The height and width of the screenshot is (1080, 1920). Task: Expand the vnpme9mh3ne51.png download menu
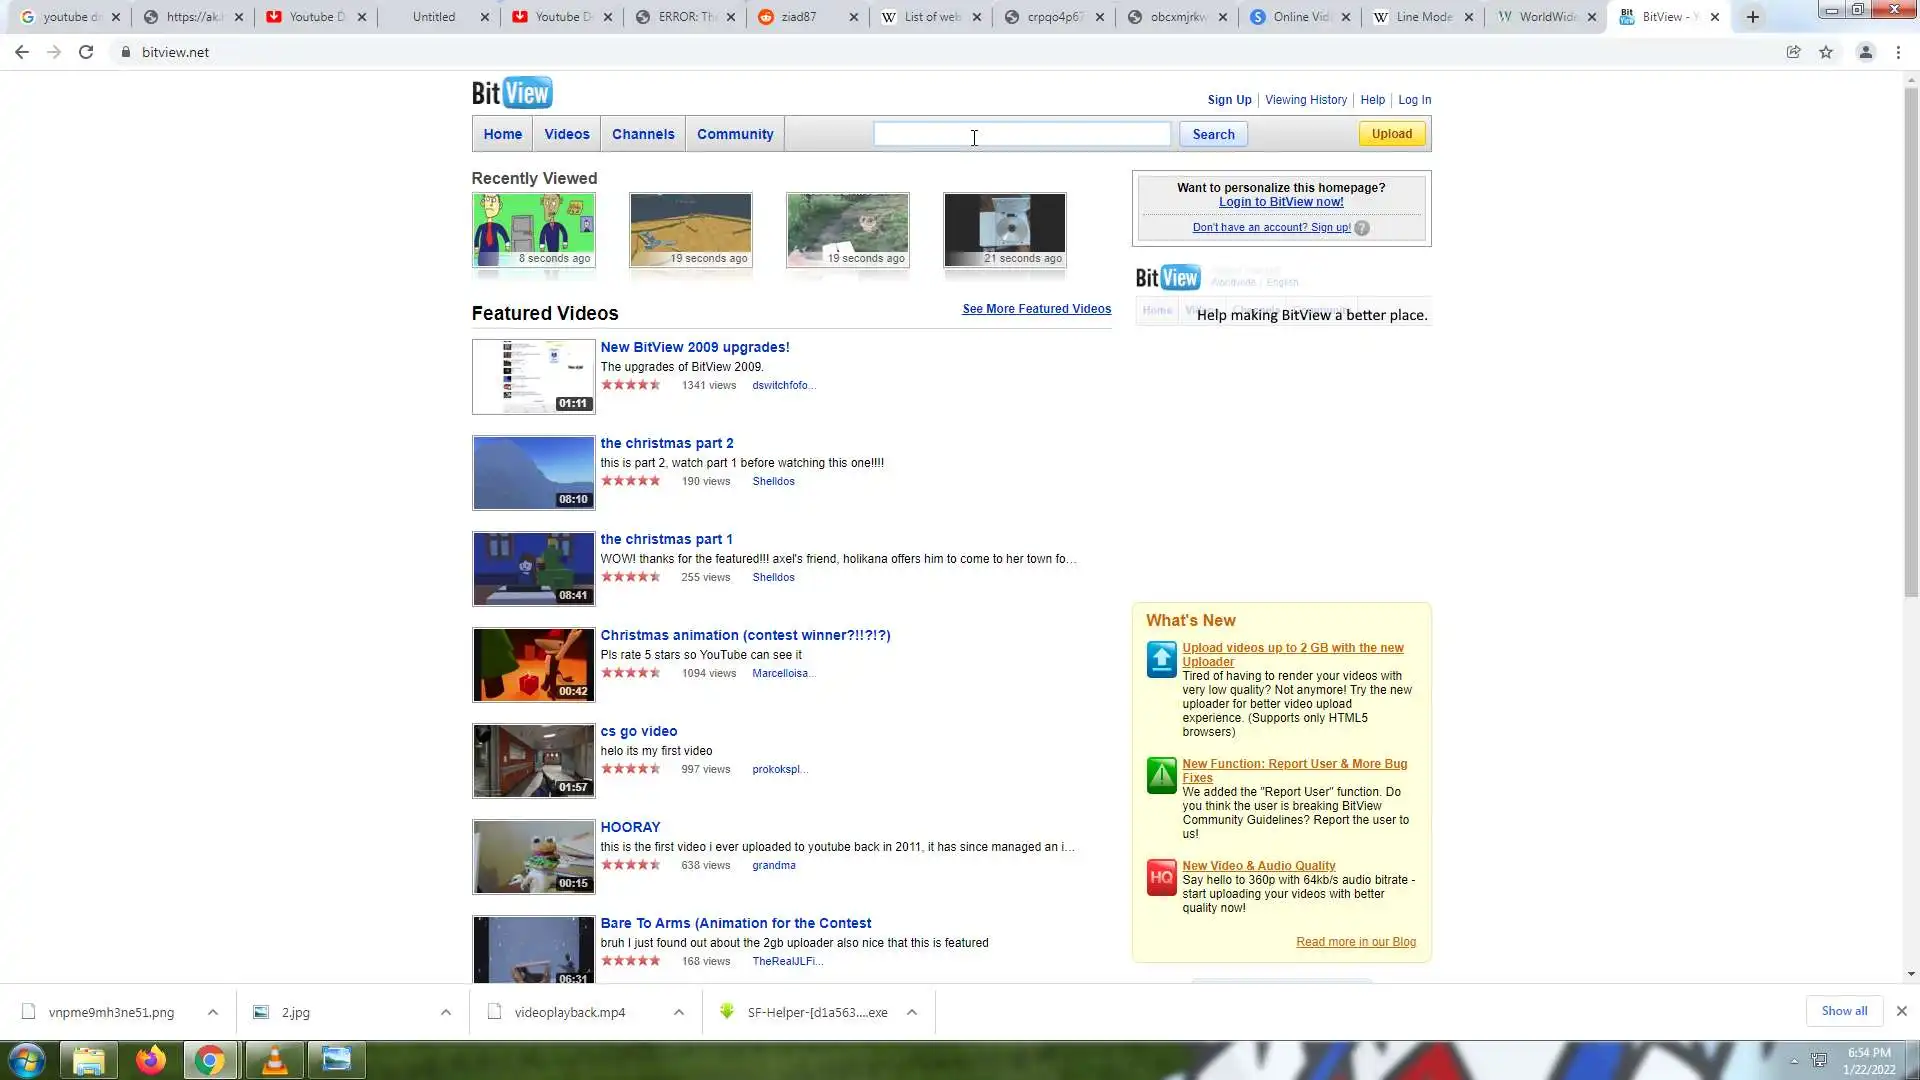(x=213, y=1012)
